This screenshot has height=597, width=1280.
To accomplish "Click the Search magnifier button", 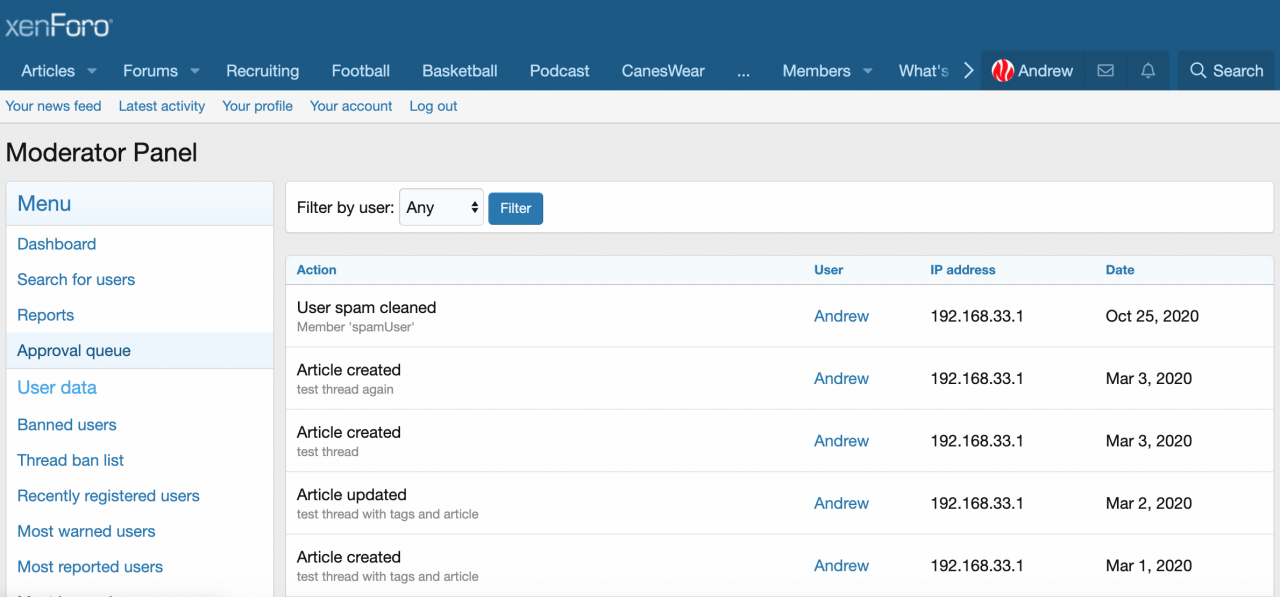I will coord(1226,71).
